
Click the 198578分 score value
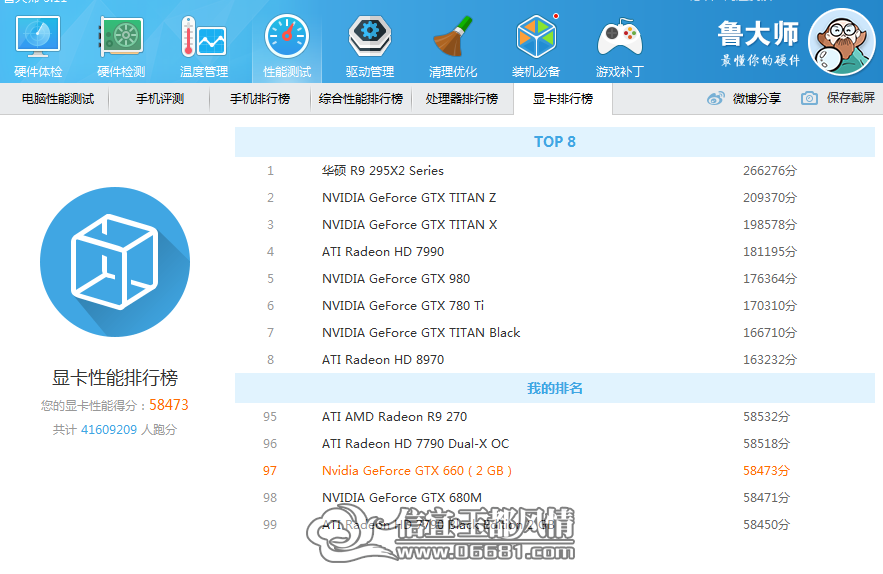770,225
